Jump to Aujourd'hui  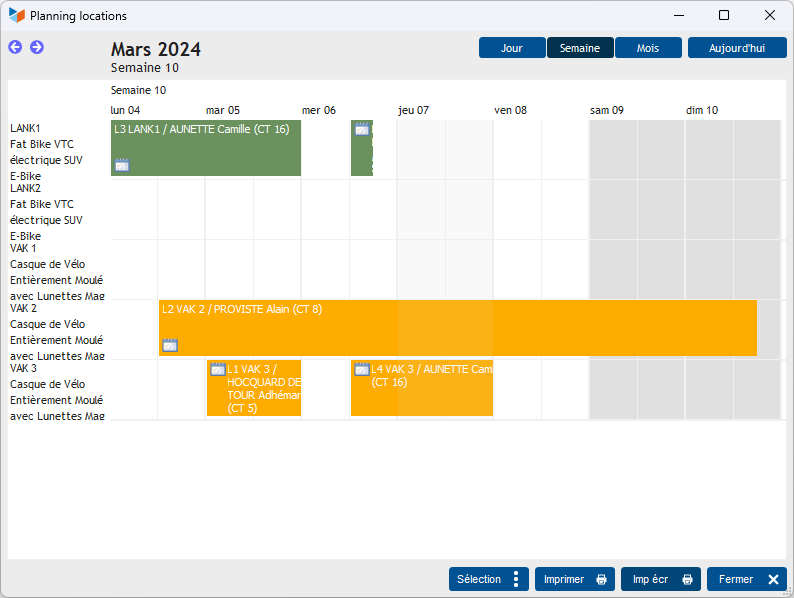[x=737, y=48]
